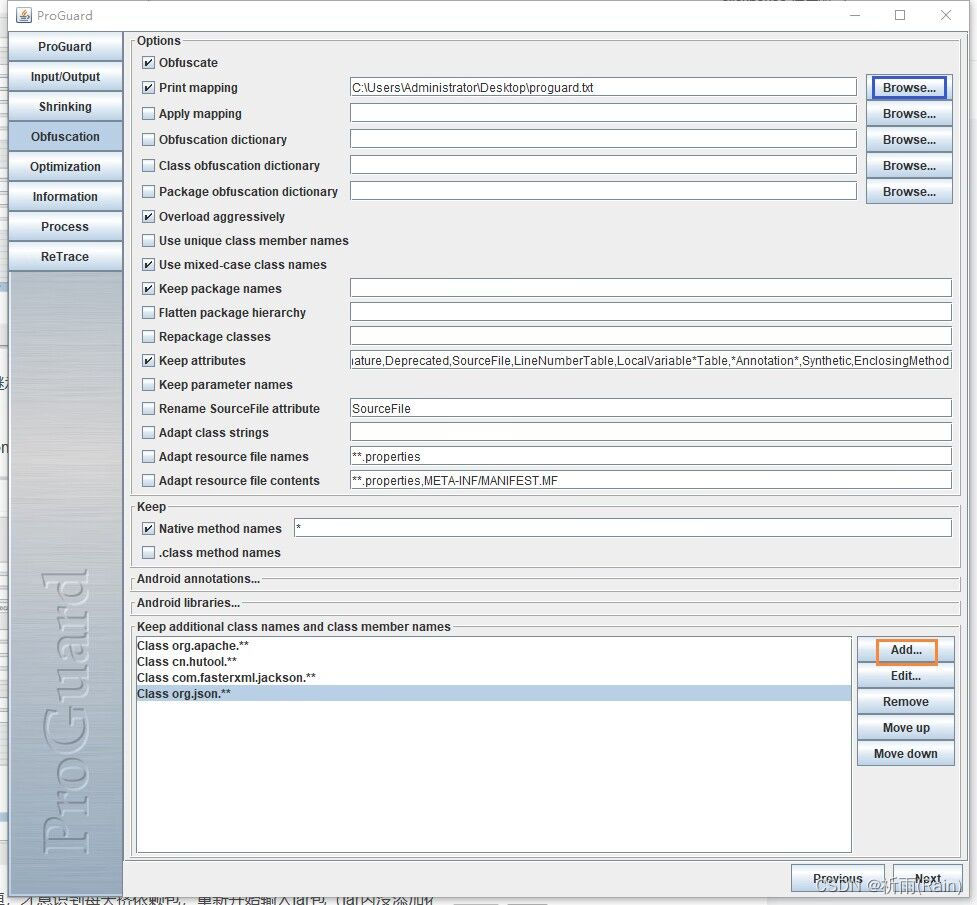Viewport: 977px width, 905px height.
Task: Enable Adapt resource file contents
Action: pos(148,481)
